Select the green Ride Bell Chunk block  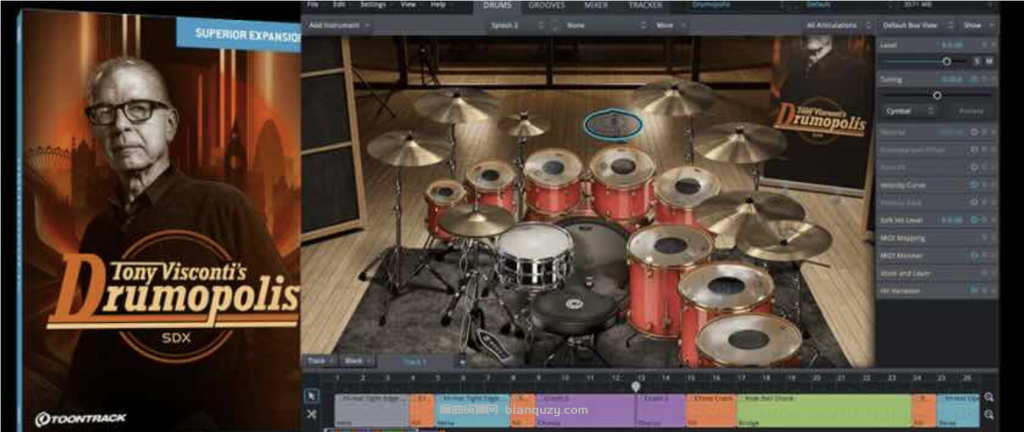point(824,410)
